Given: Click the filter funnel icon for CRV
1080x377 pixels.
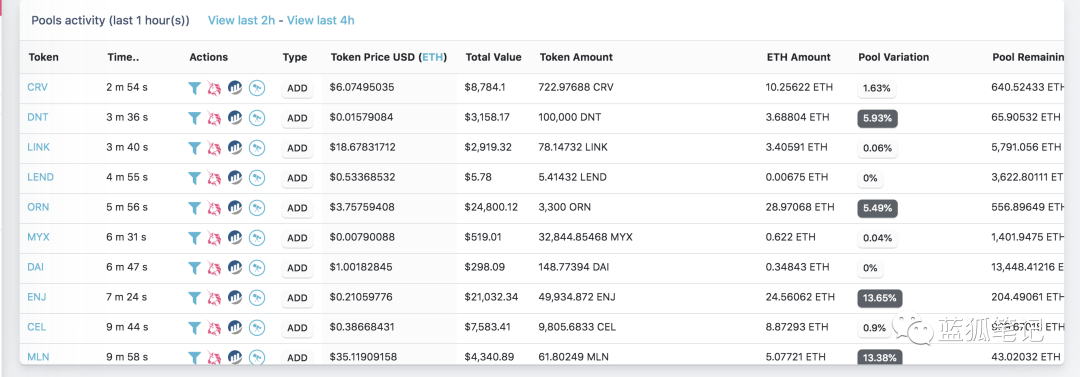Looking at the screenshot, I should pos(194,88).
